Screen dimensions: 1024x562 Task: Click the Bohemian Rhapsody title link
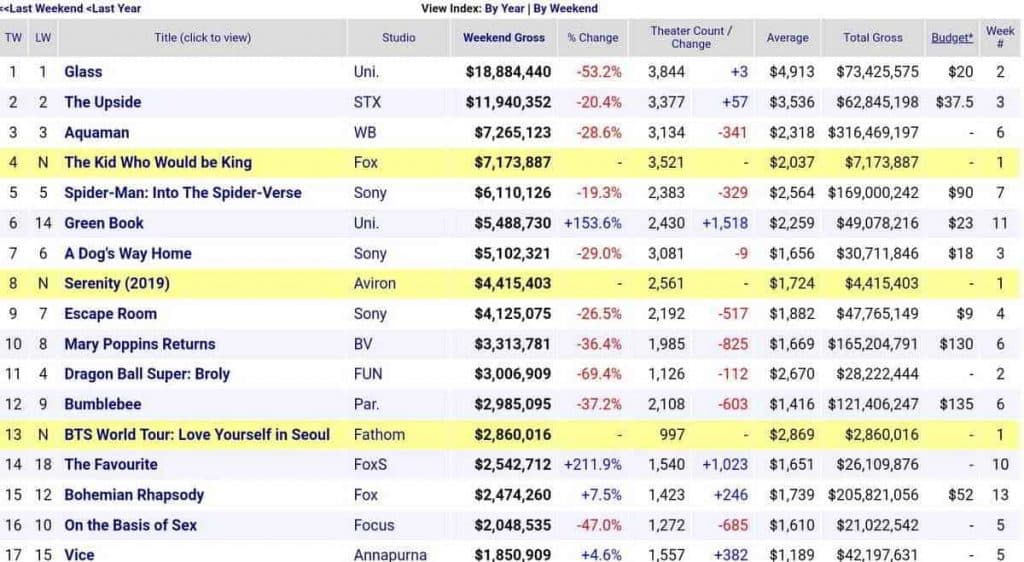pos(133,495)
